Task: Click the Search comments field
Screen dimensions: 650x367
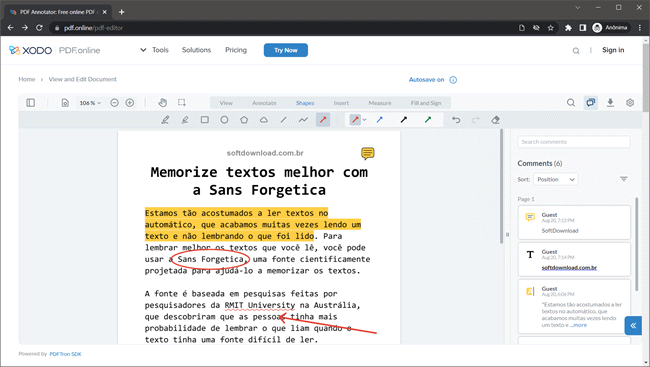Action: (574, 142)
